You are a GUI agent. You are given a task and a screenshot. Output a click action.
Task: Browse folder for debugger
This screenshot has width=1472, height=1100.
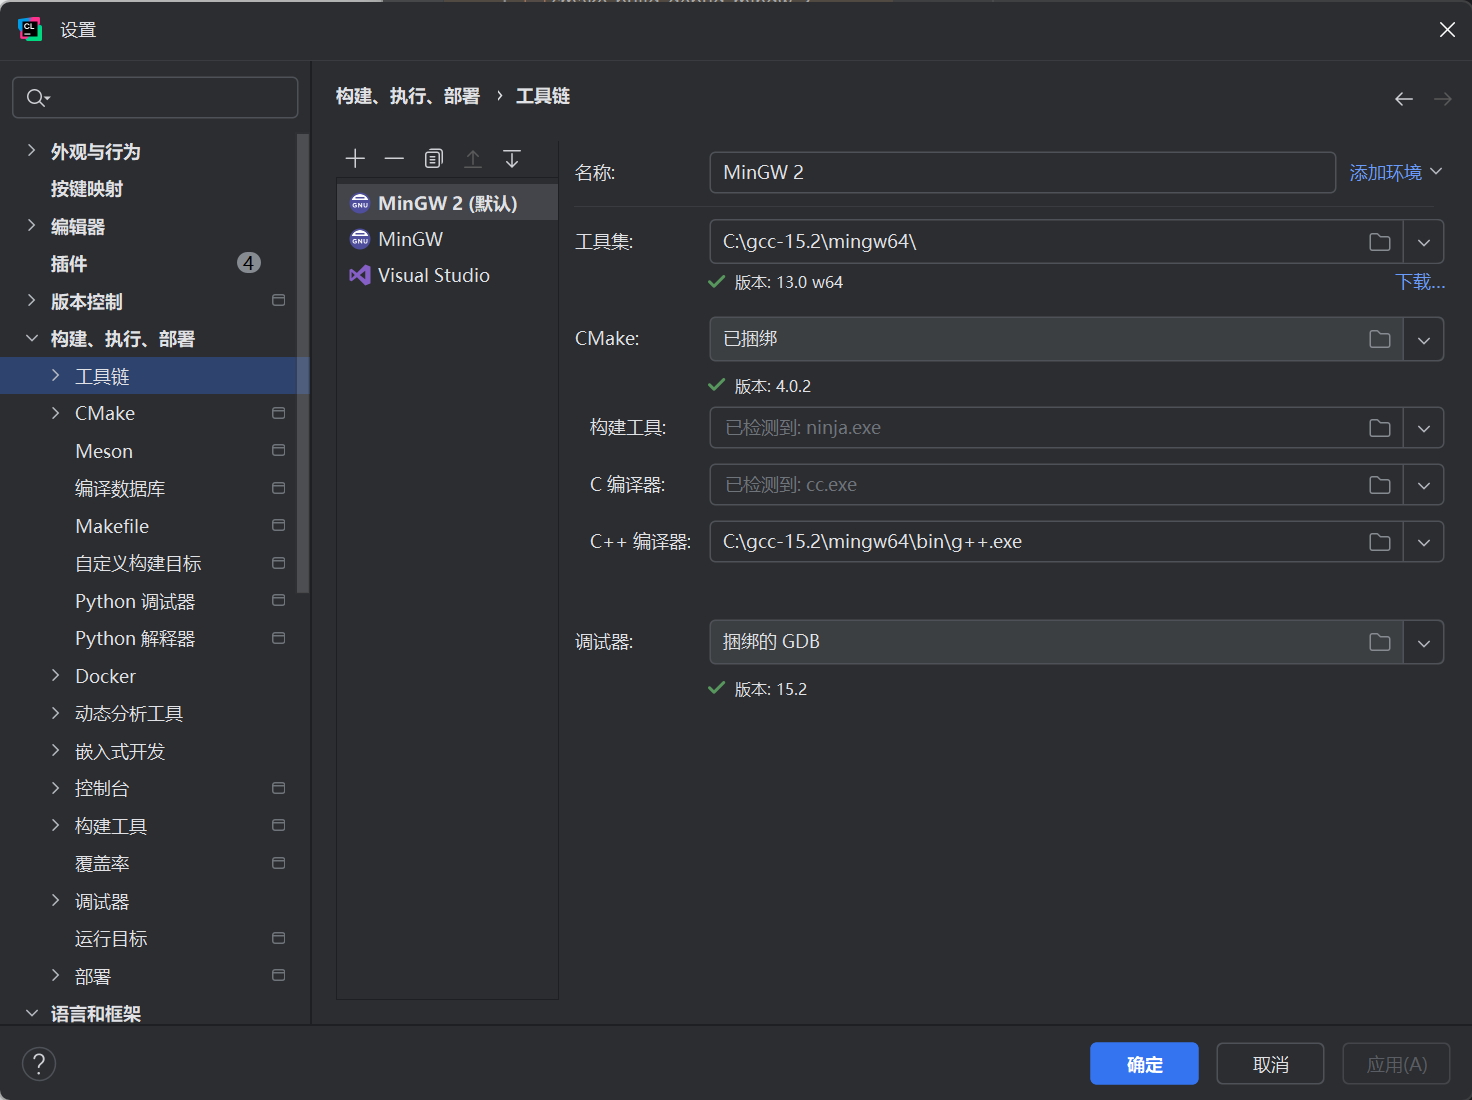pos(1380,642)
